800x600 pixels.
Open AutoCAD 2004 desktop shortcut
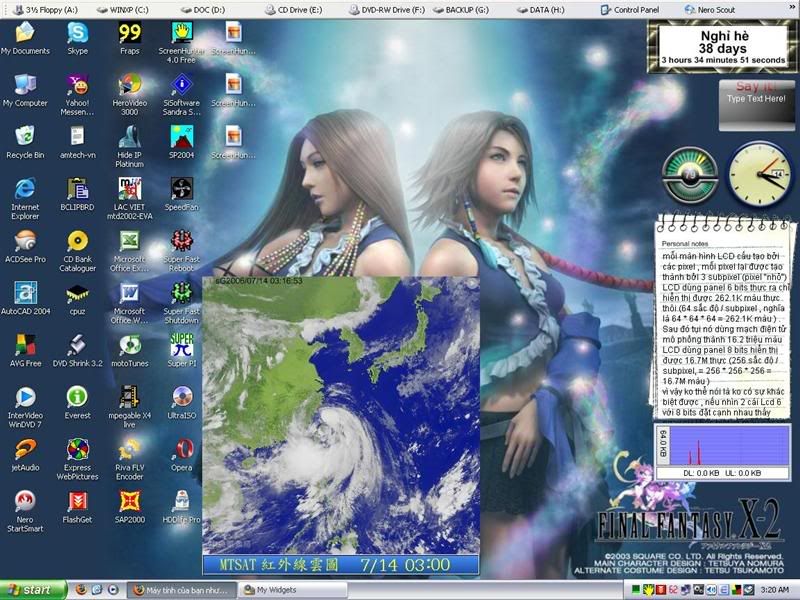25,298
